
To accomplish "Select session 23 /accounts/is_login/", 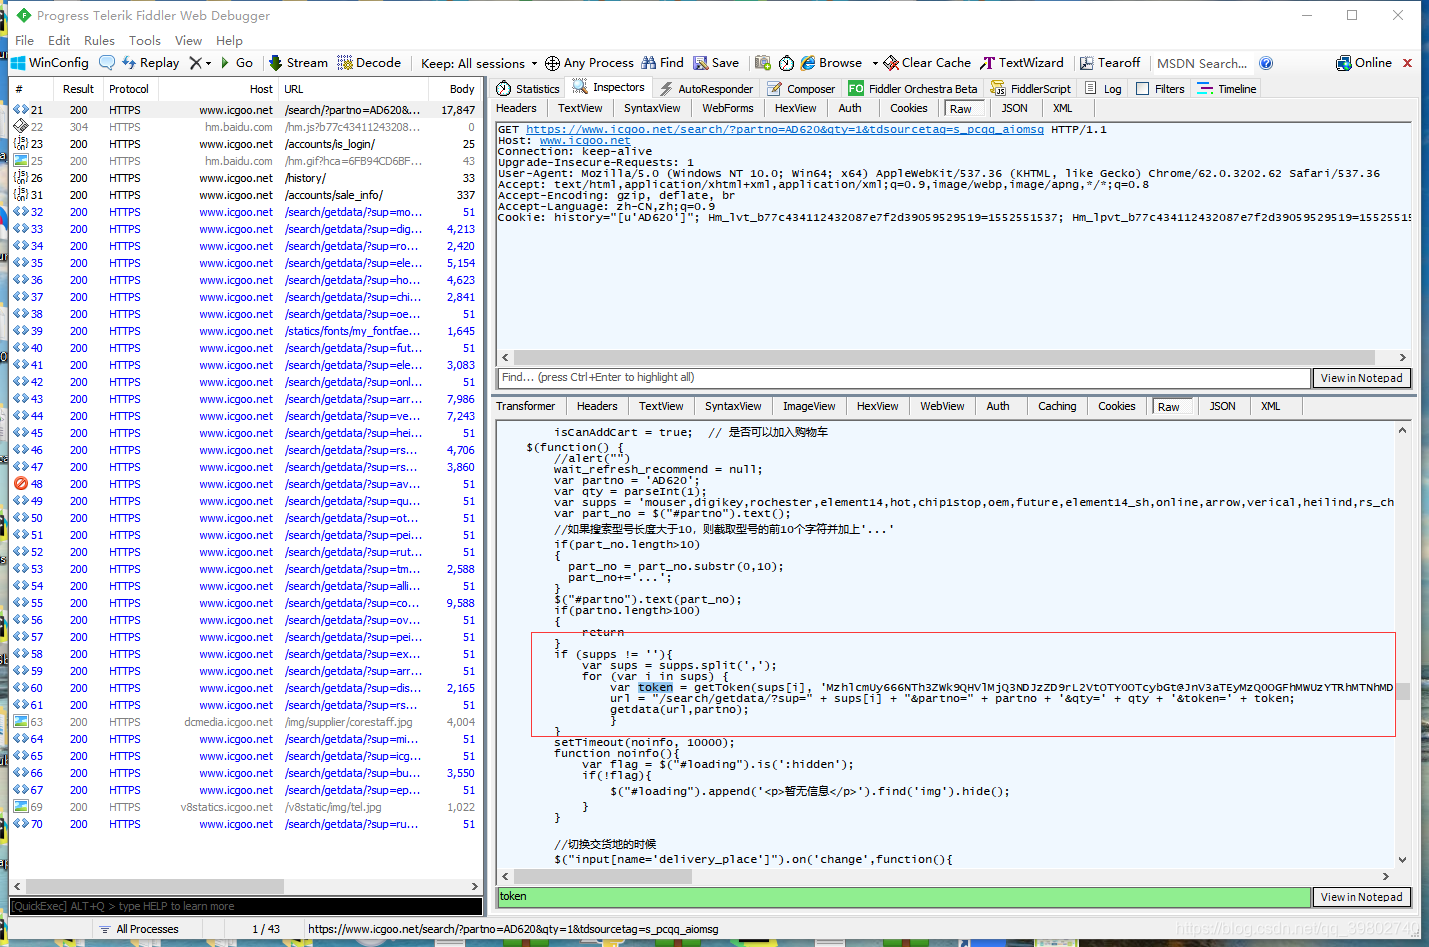I will [x=246, y=144].
